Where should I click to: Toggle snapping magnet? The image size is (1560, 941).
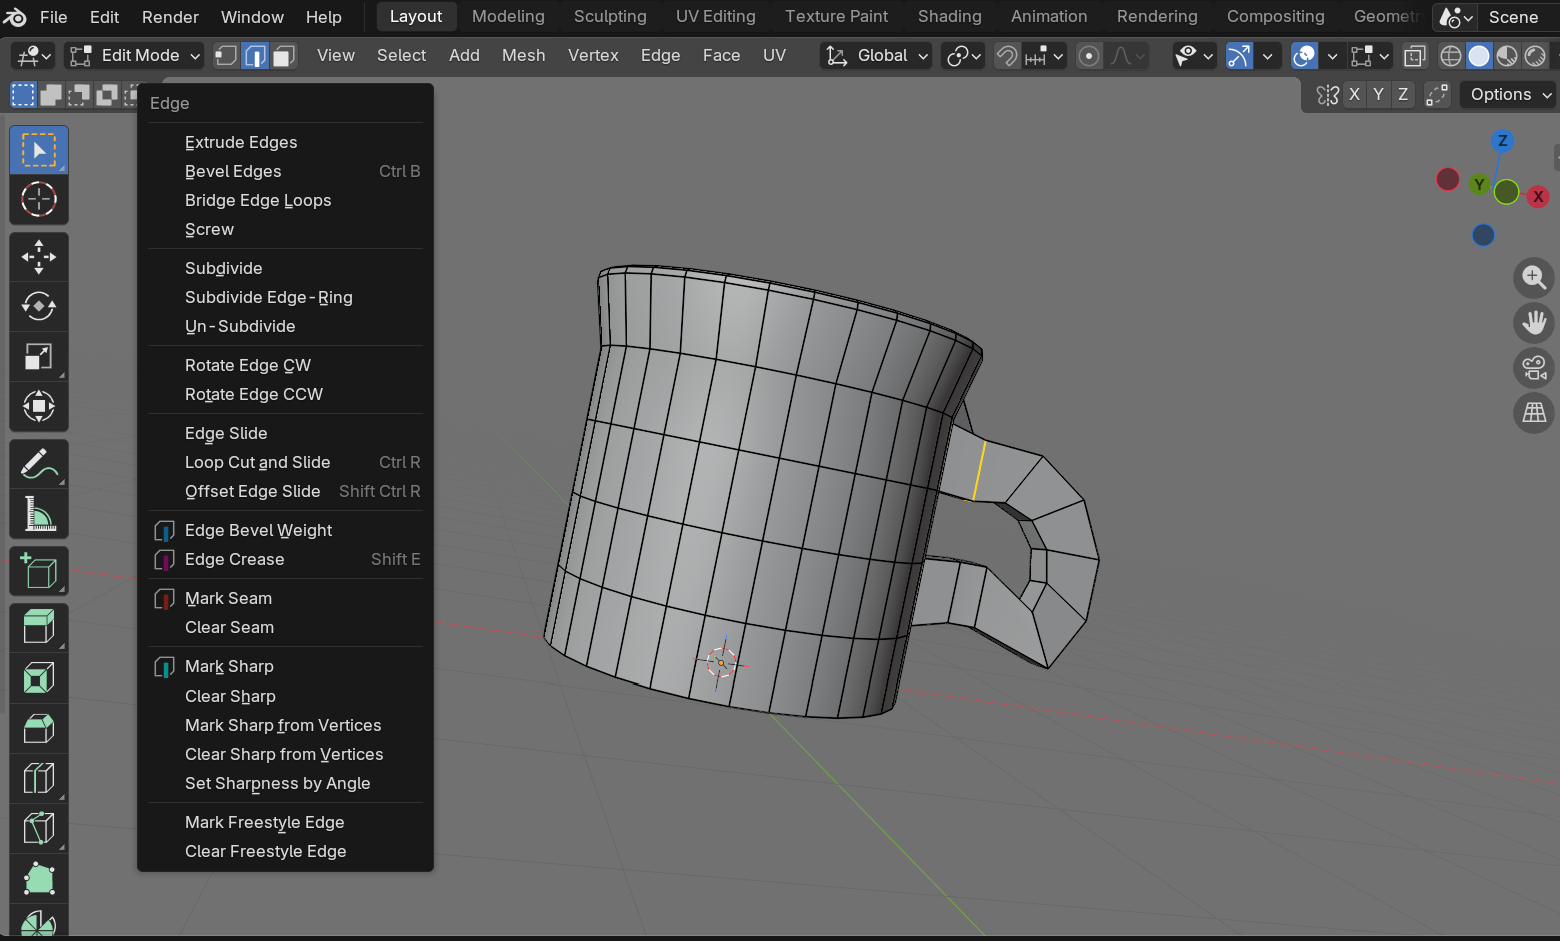pos(1007,56)
